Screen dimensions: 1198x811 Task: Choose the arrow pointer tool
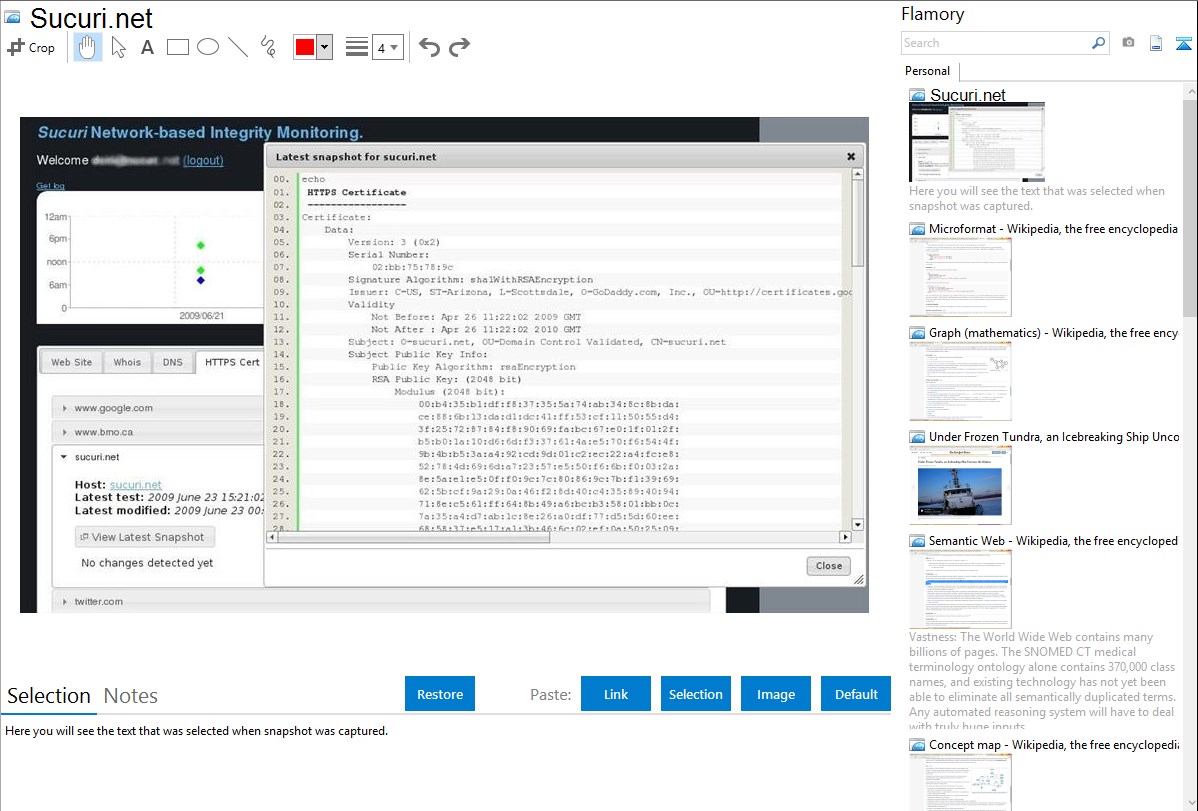tap(118, 47)
